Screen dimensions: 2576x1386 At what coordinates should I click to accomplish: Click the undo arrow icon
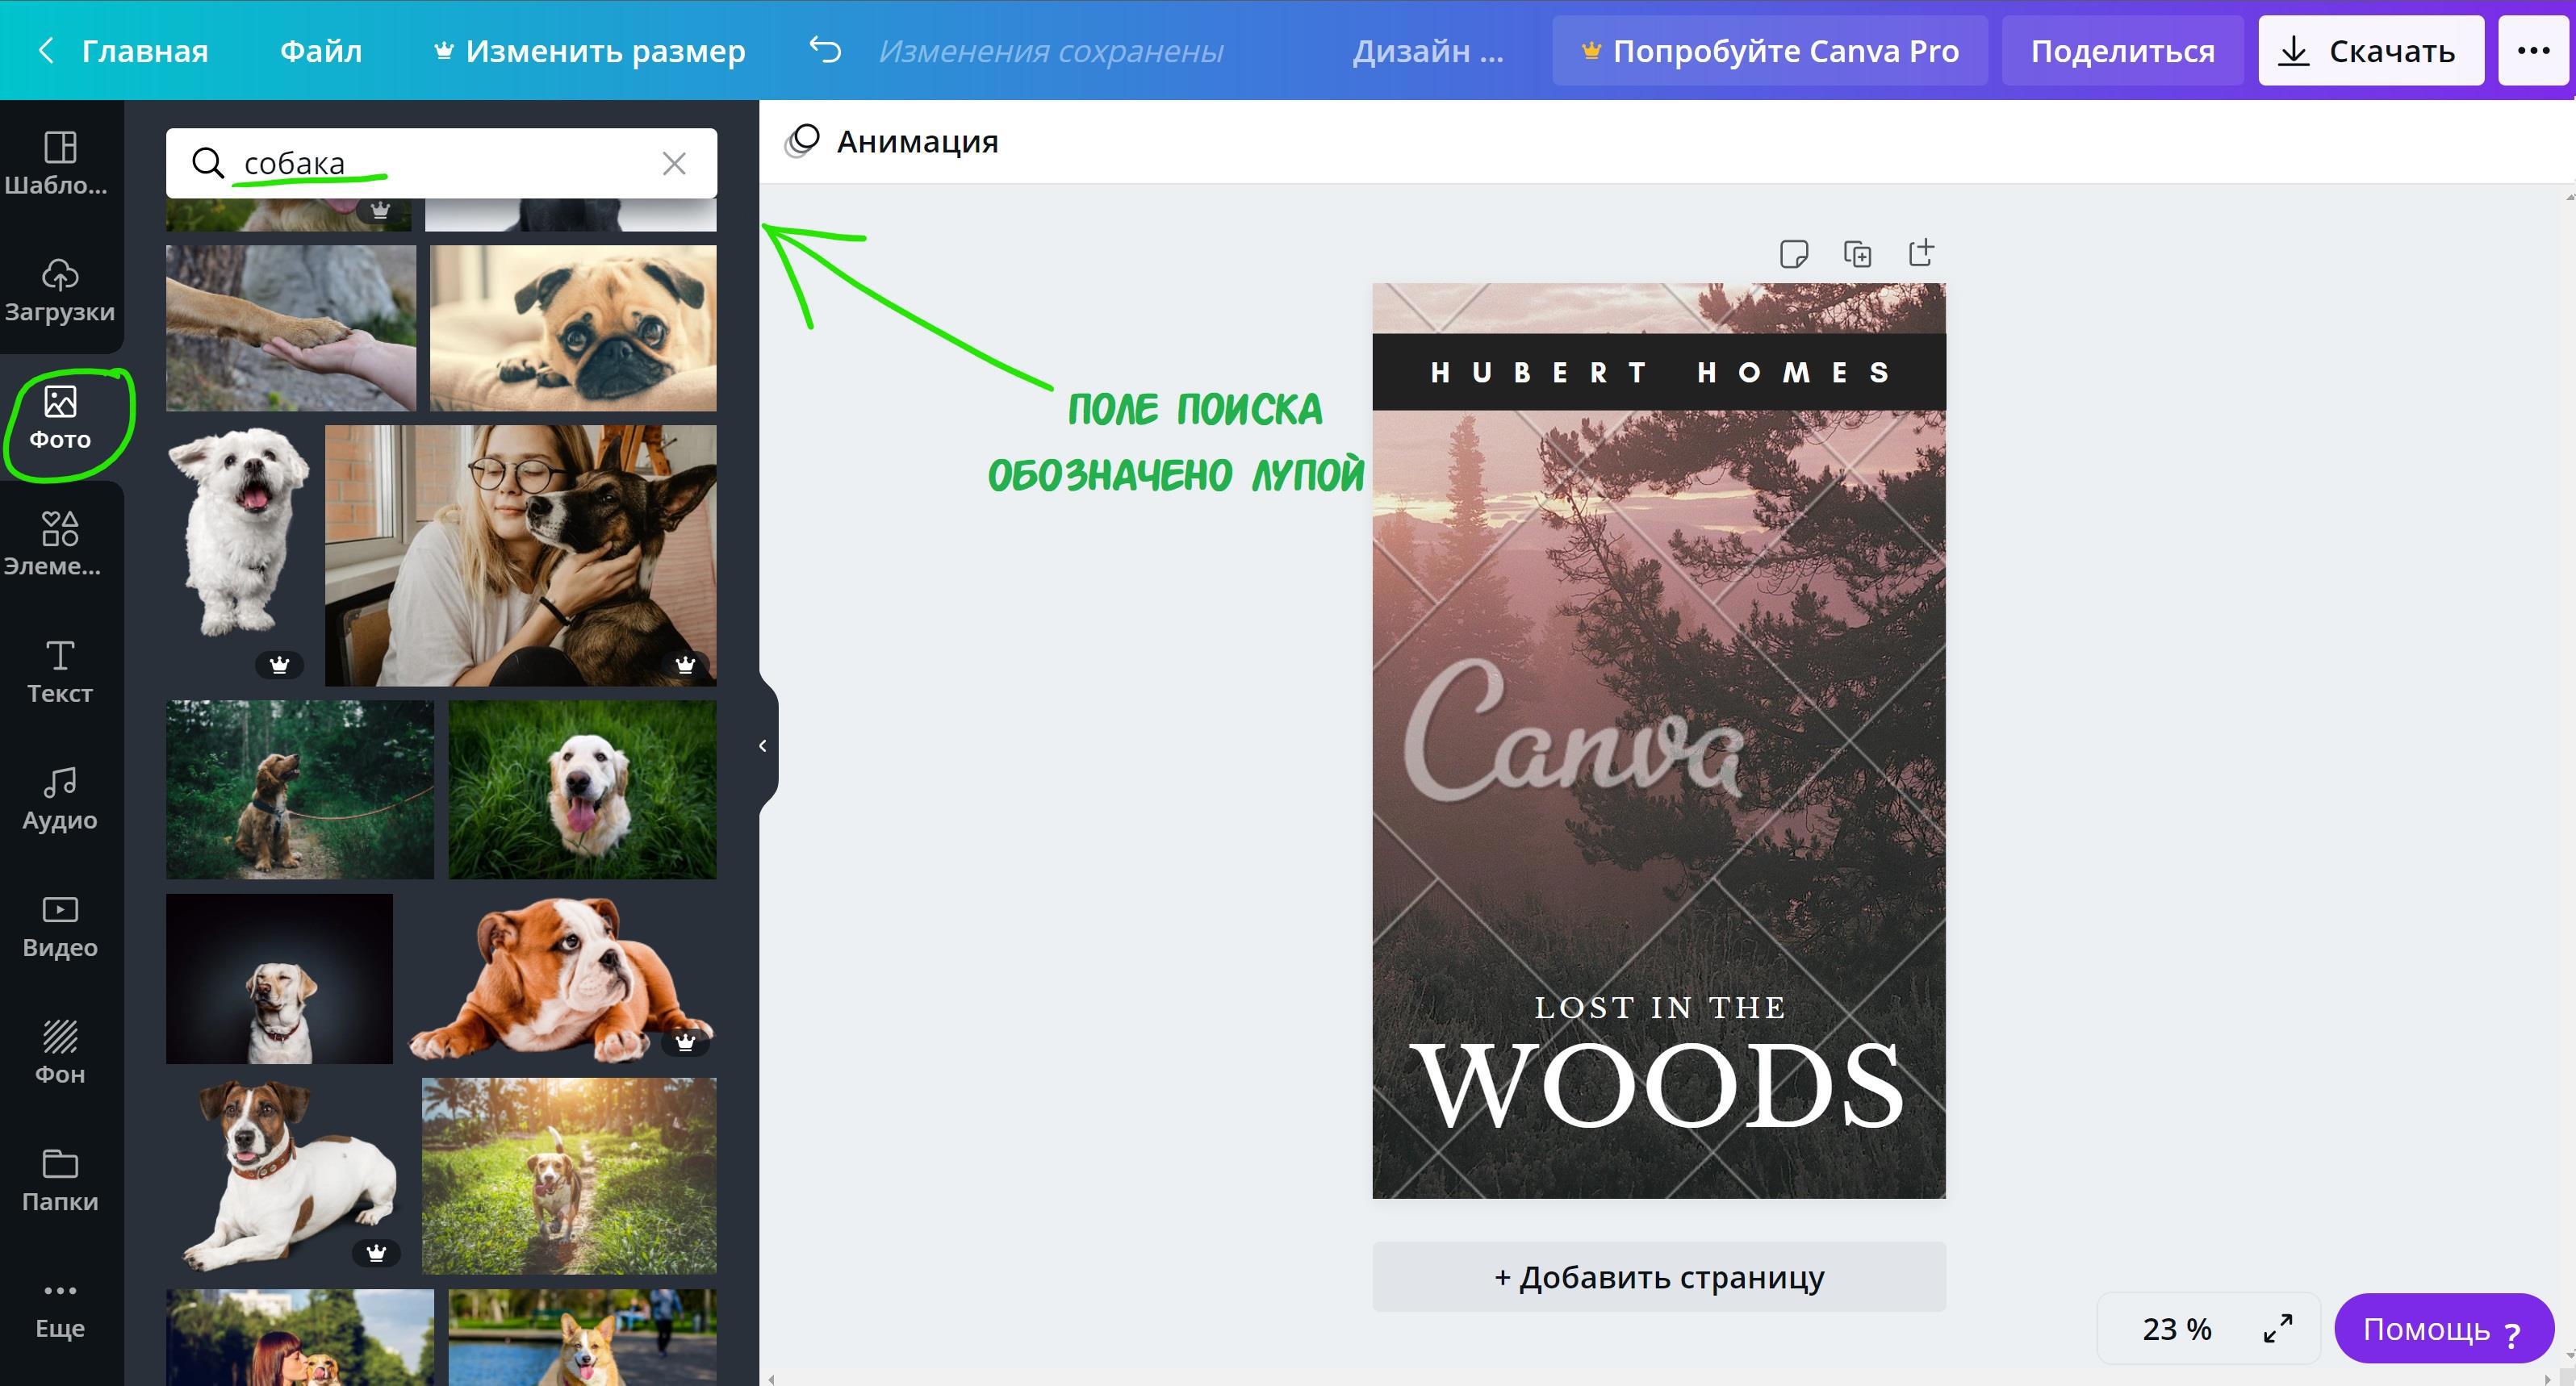click(825, 50)
